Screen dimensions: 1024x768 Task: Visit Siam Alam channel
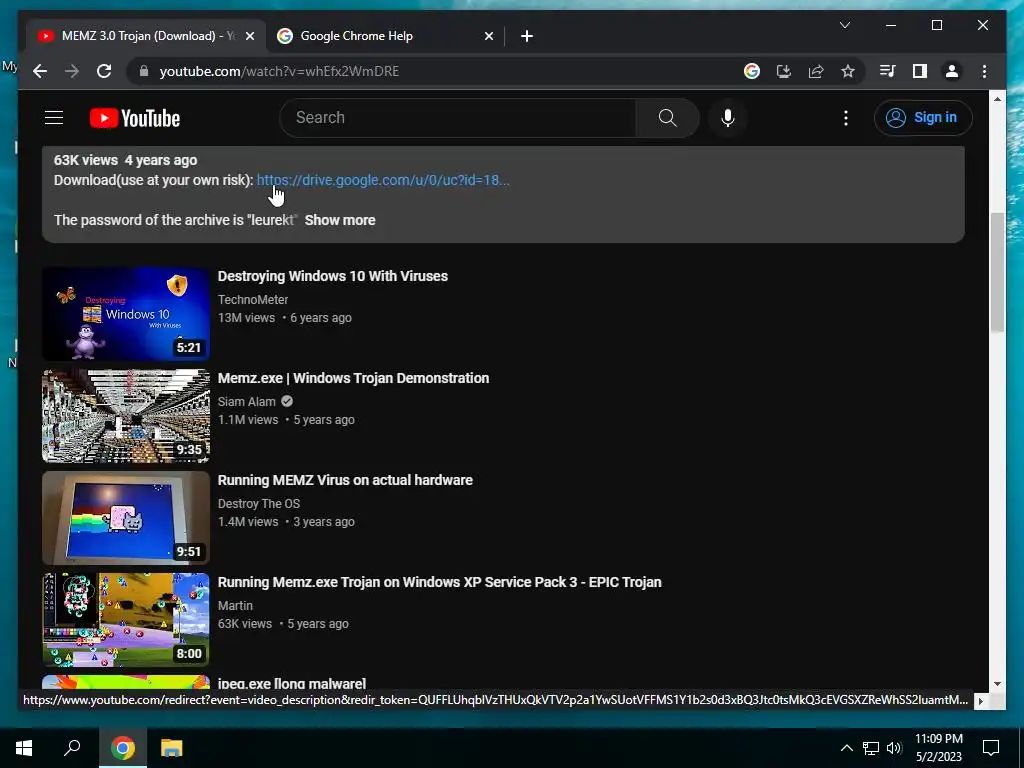click(x=246, y=402)
